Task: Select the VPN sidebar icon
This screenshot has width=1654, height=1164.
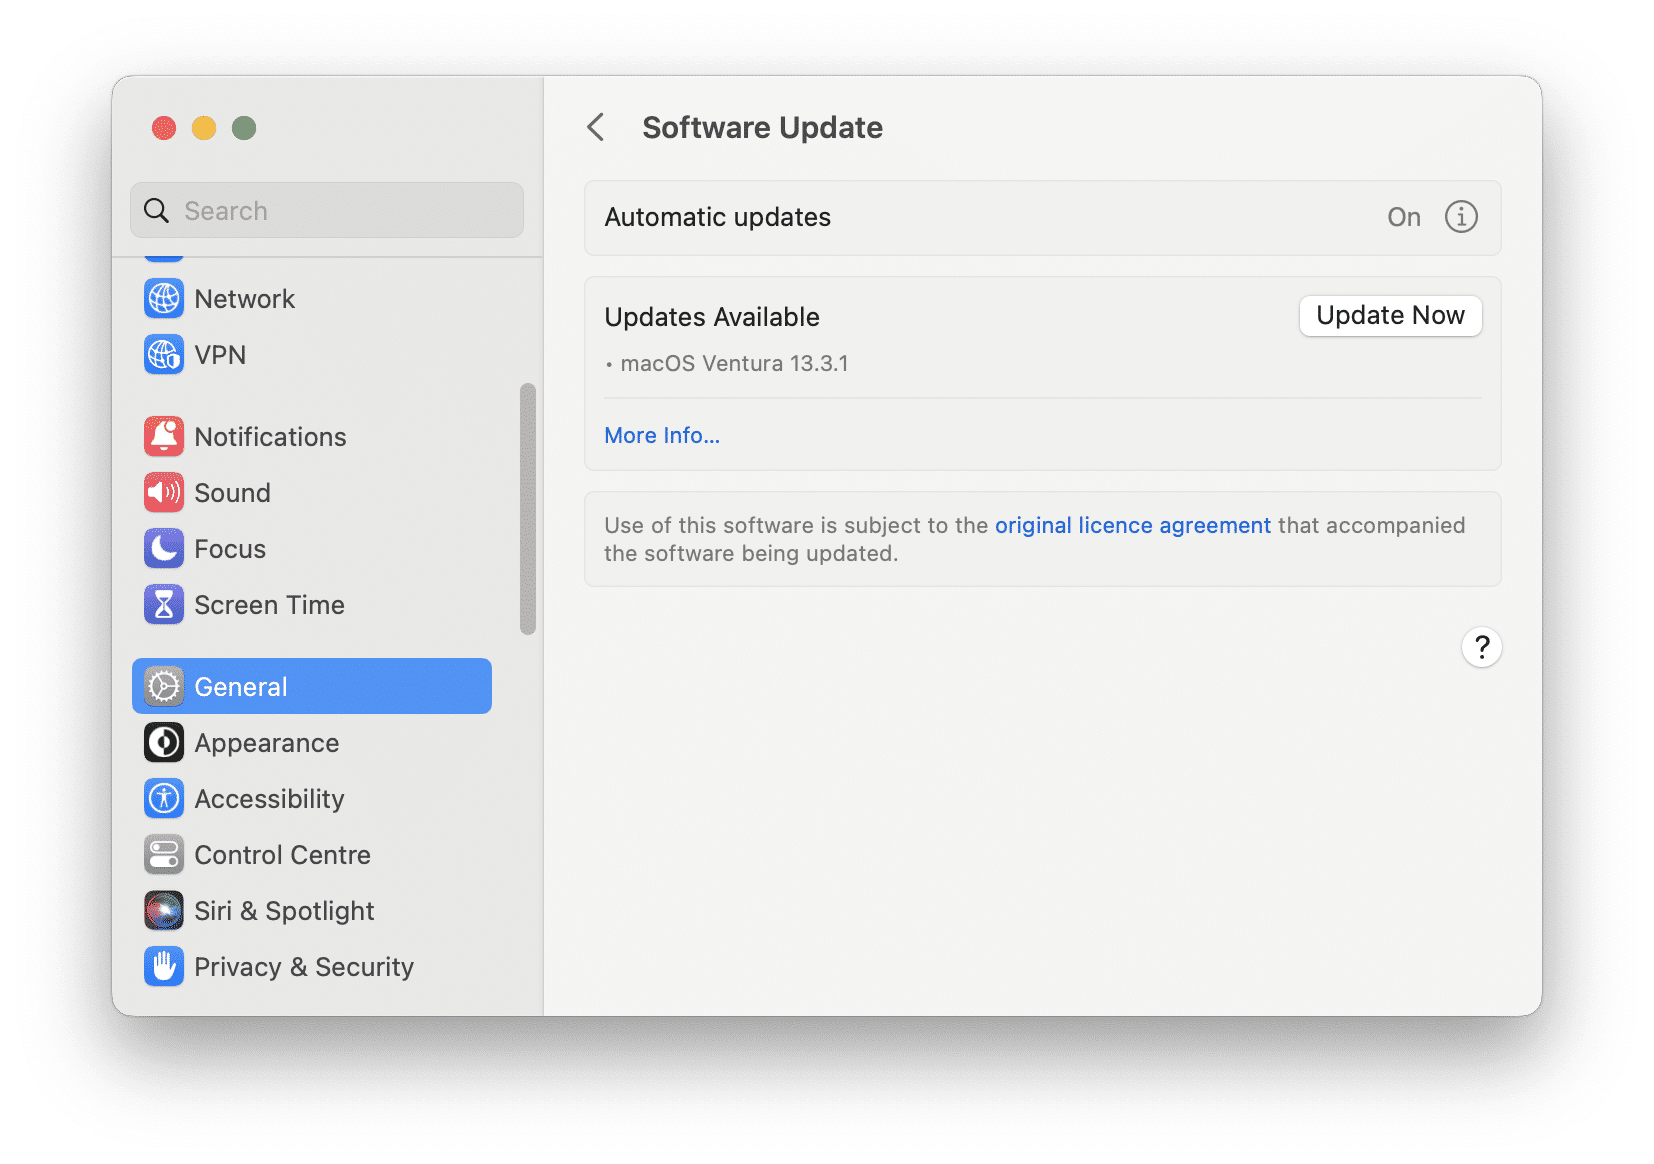Action: (x=163, y=354)
